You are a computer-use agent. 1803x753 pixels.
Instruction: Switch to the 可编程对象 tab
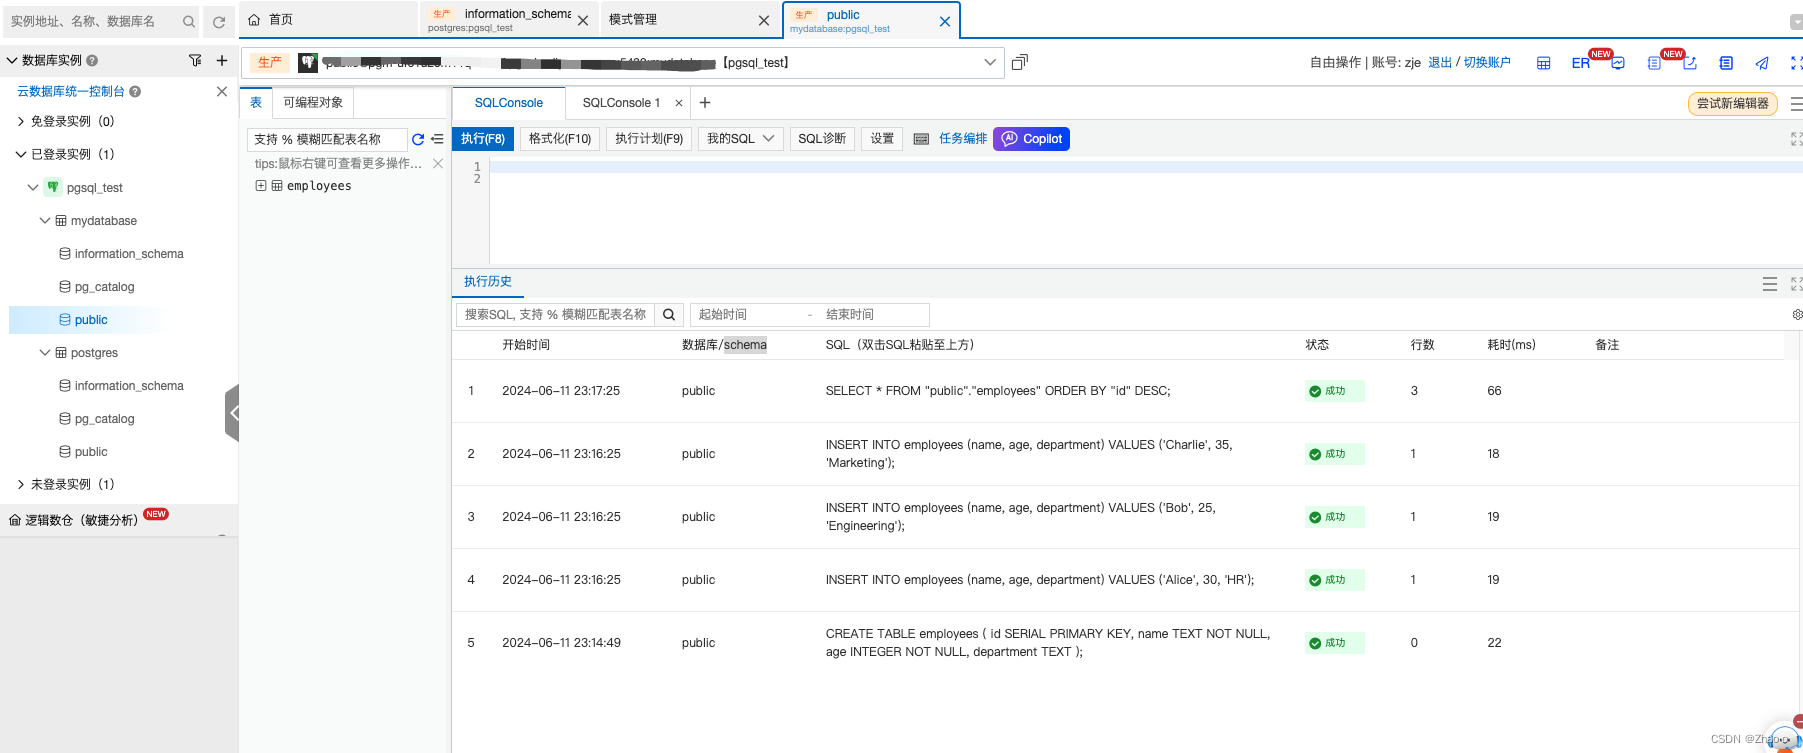(x=313, y=102)
